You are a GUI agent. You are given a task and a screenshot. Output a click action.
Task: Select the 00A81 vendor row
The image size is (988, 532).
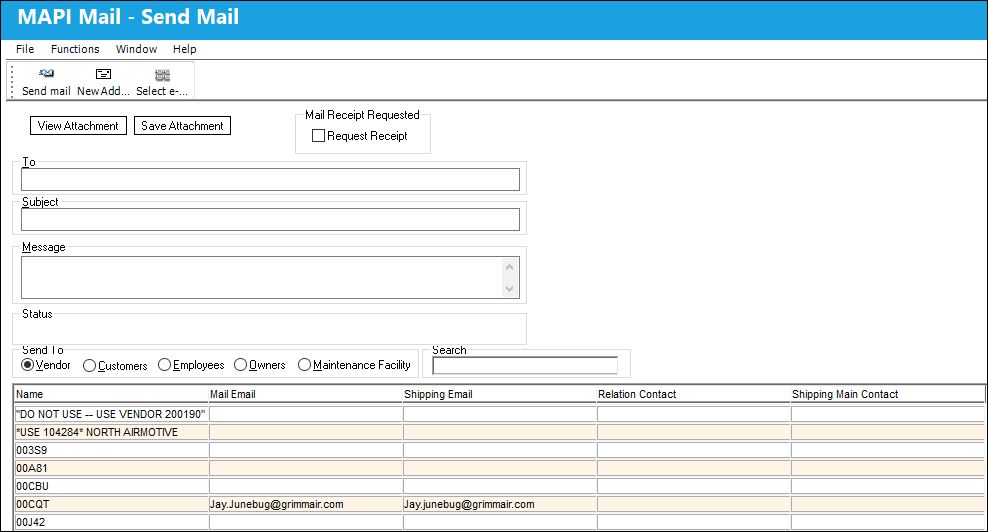tap(499, 468)
